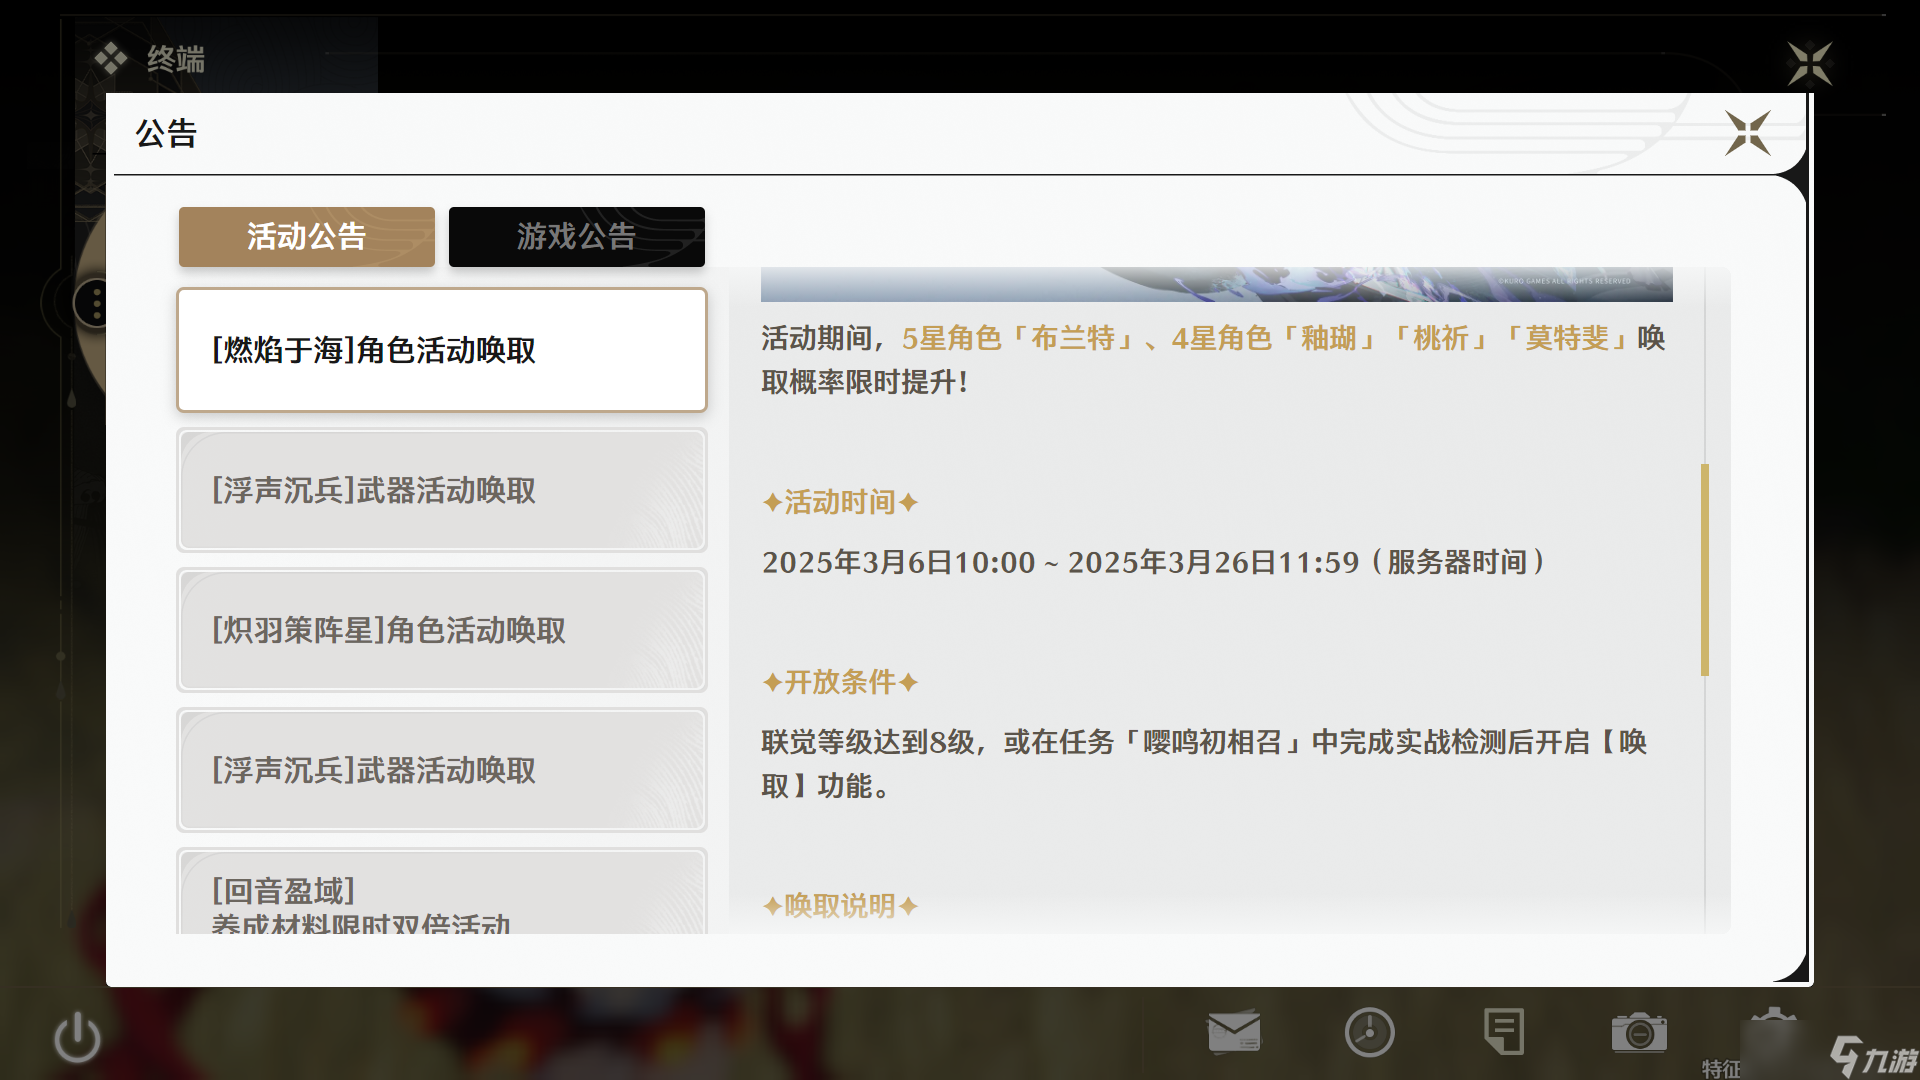The width and height of the screenshot is (1920, 1080).
Task: Switch to the 活动公告 tab
Action: [306, 237]
